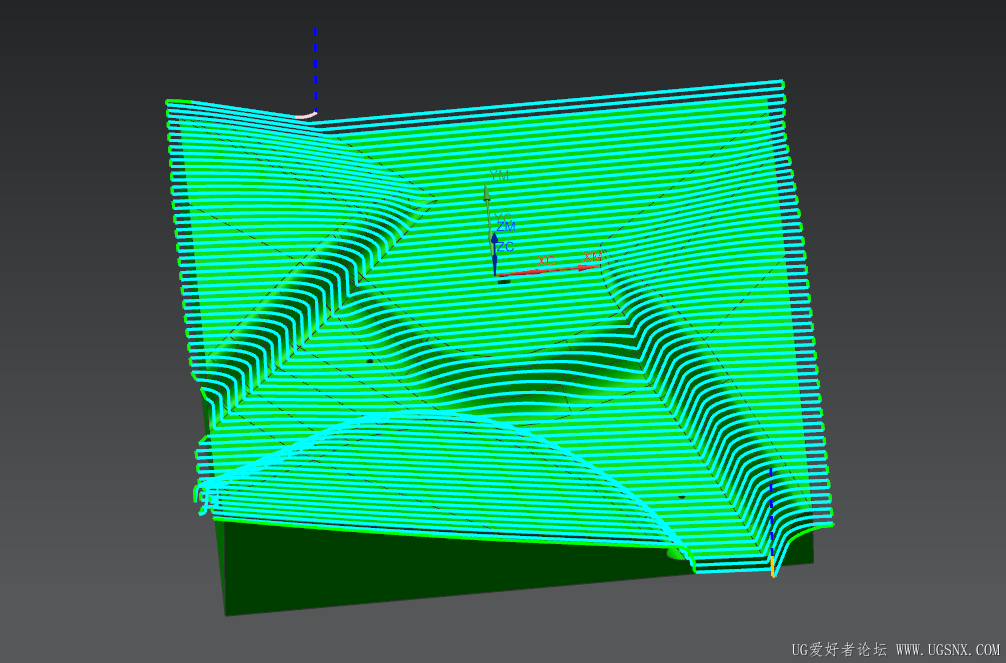Select the blue dashed approach line at top
The width and height of the screenshot is (1006, 663).
(x=315, y=69)
